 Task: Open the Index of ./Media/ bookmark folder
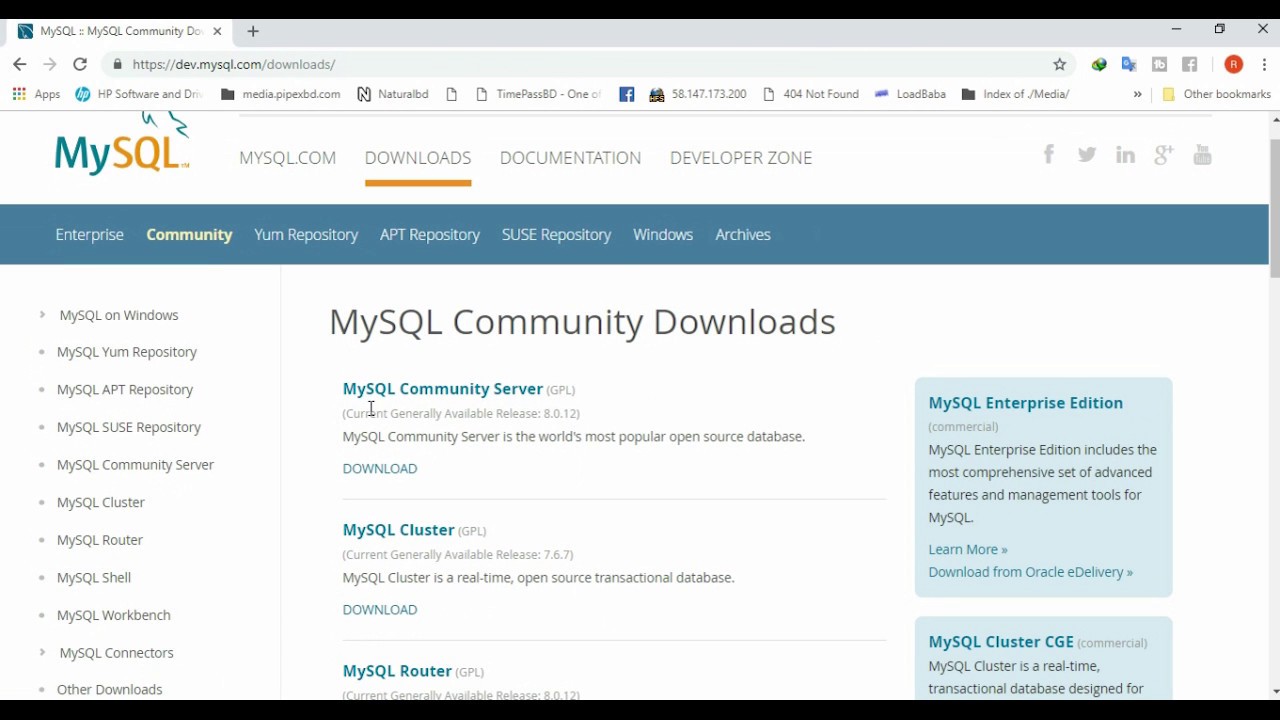click(x=1015, y=94)
